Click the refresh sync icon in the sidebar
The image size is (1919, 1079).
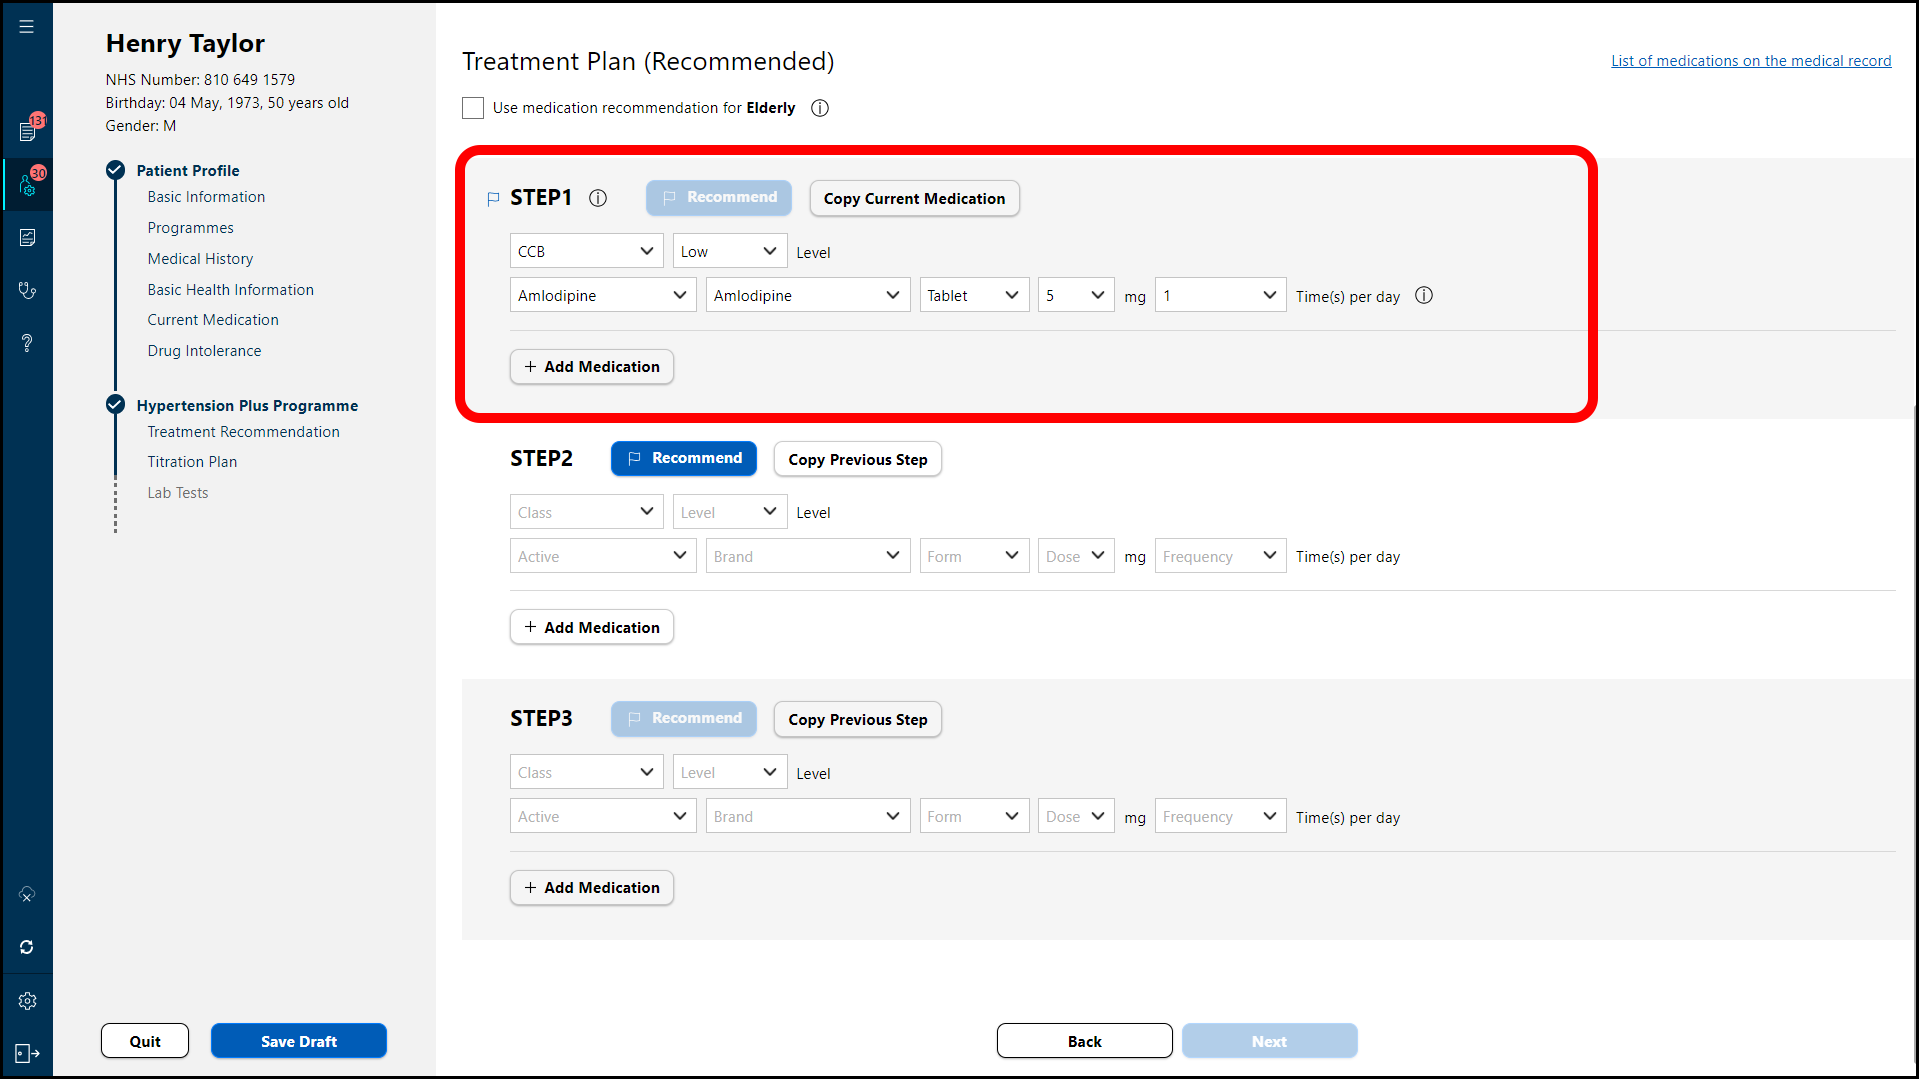27,947
